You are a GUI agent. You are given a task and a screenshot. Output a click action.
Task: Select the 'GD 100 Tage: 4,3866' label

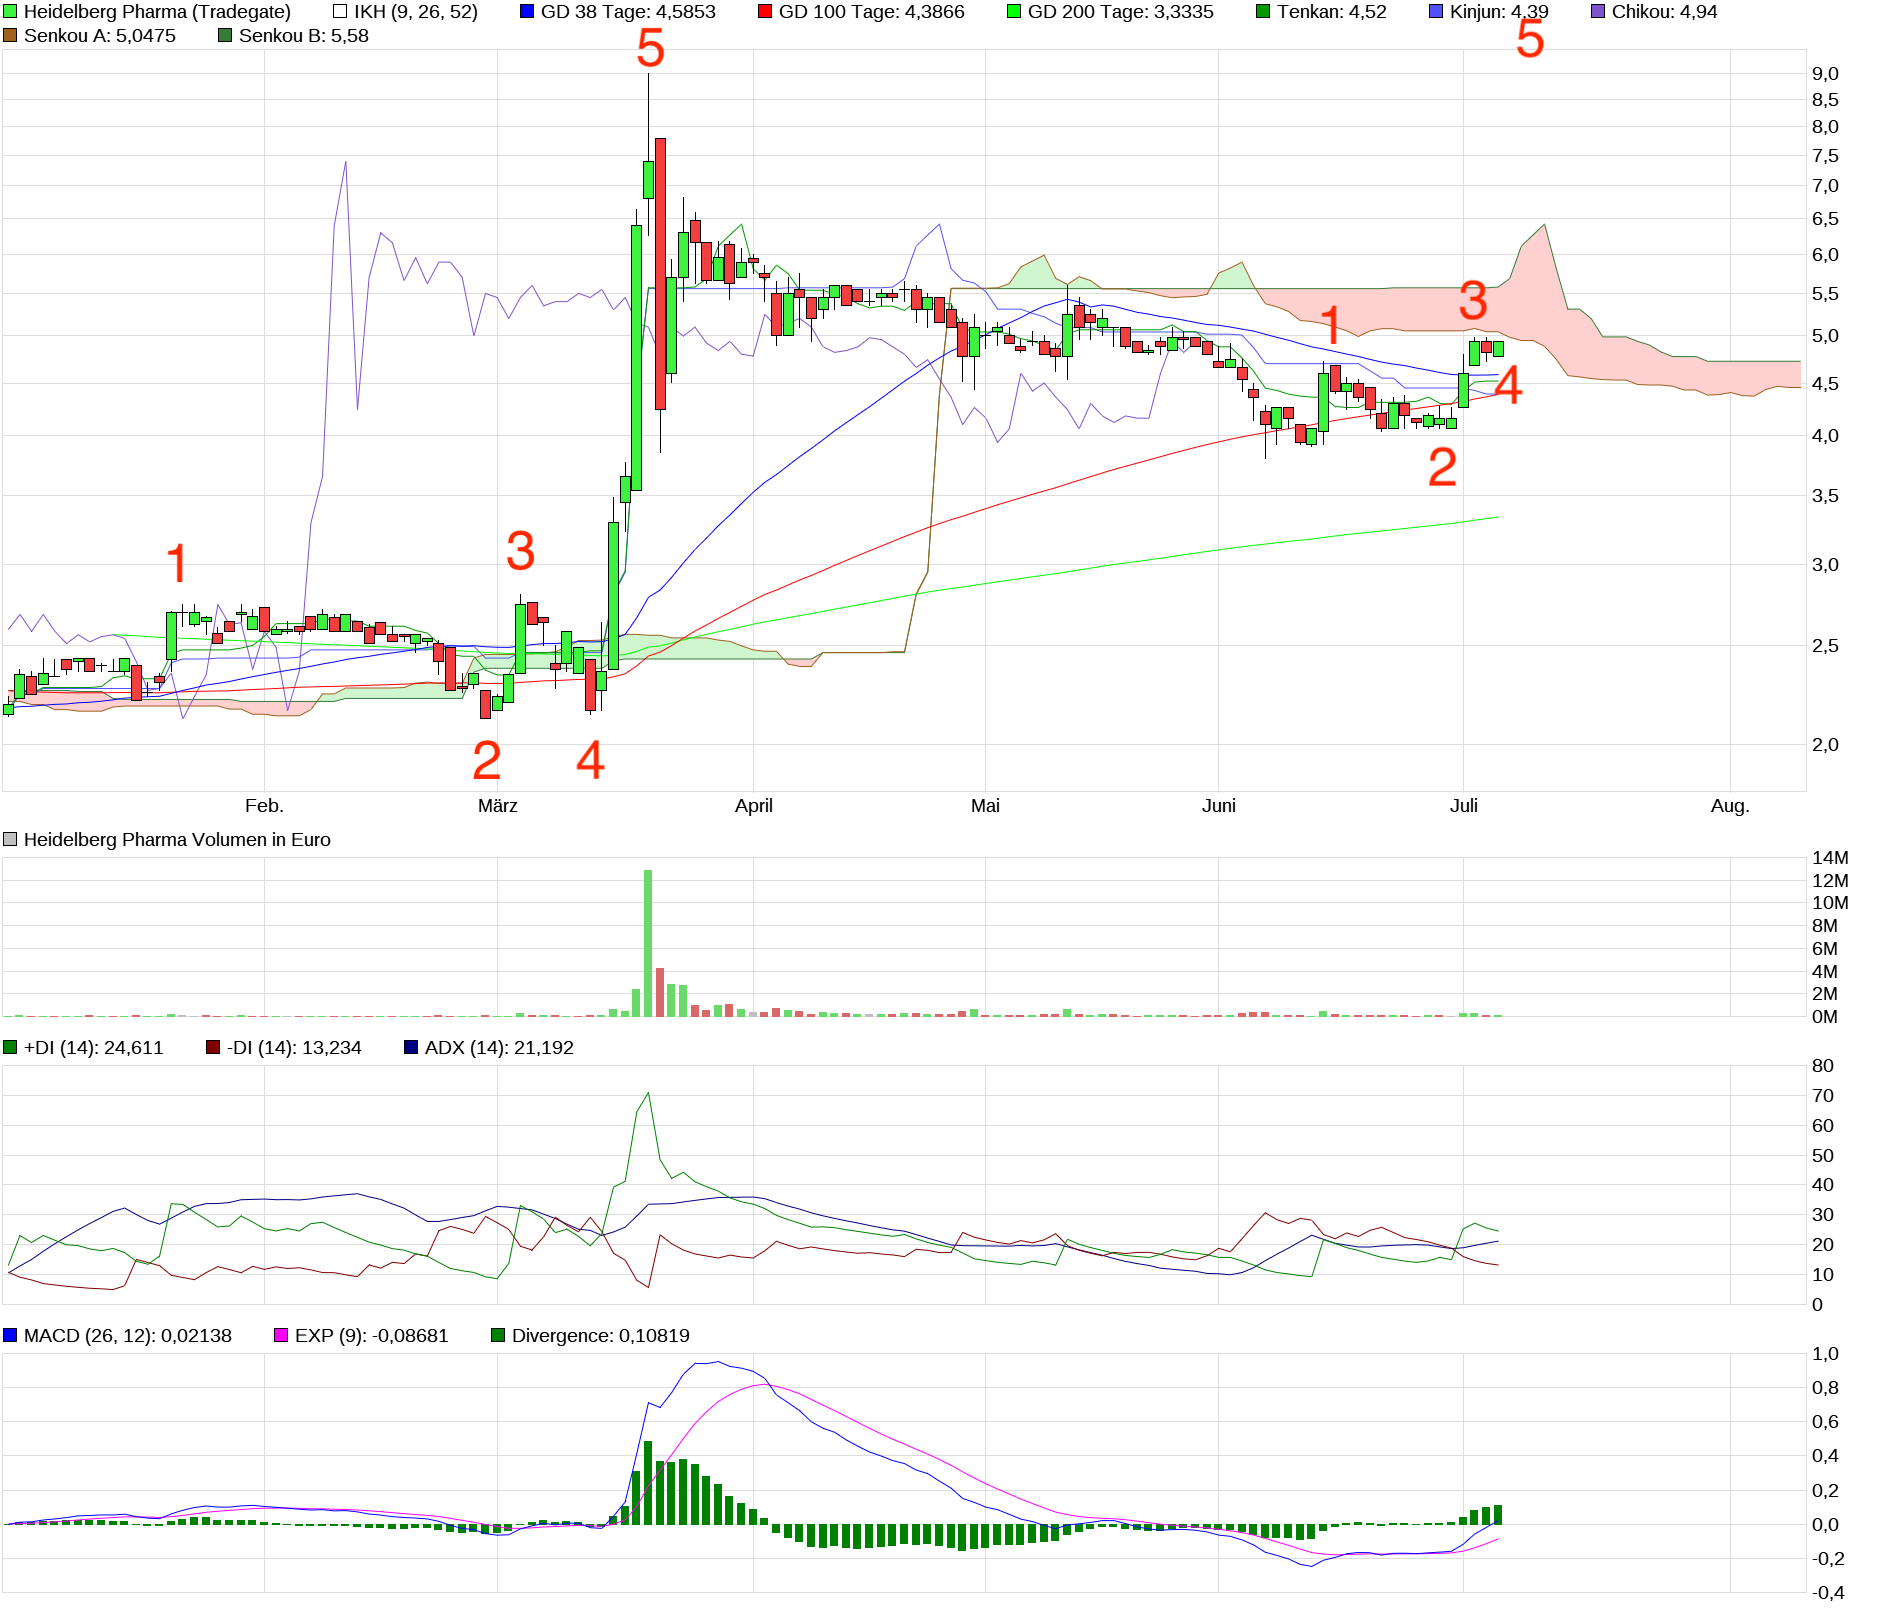[x=872, y=12]
